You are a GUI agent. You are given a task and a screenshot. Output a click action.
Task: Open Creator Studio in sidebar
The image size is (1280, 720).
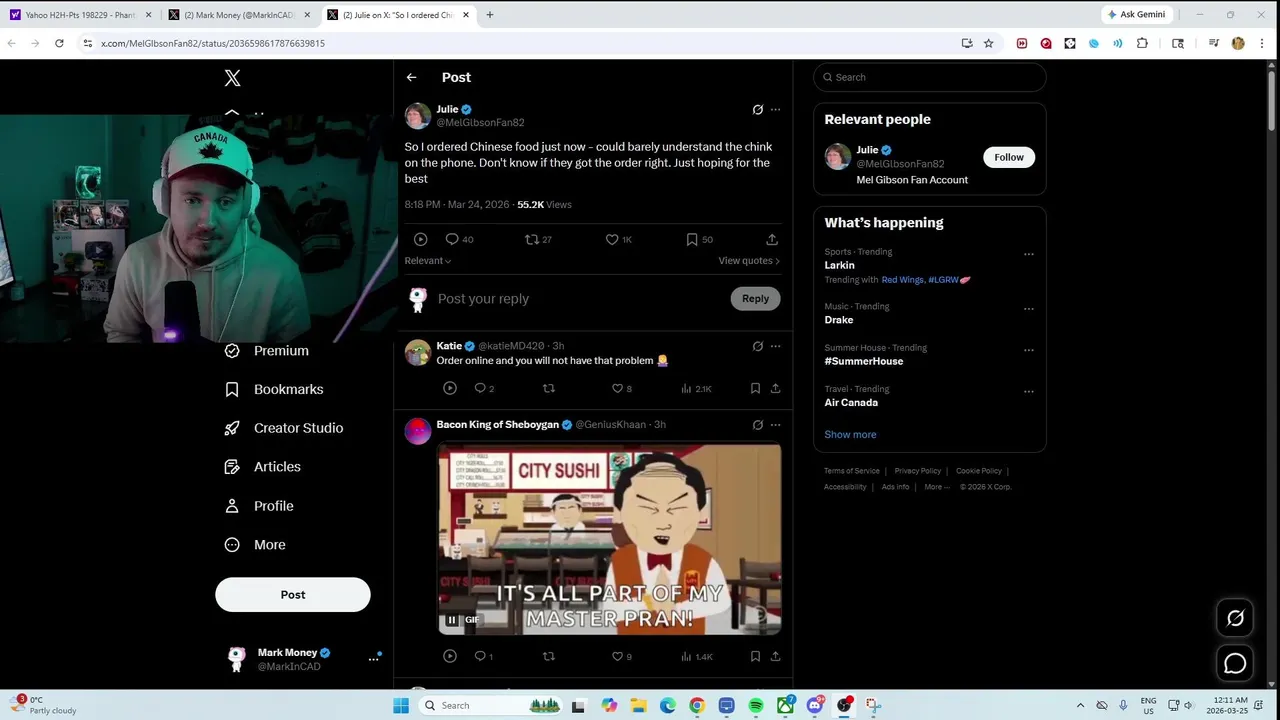pos(284,428)
